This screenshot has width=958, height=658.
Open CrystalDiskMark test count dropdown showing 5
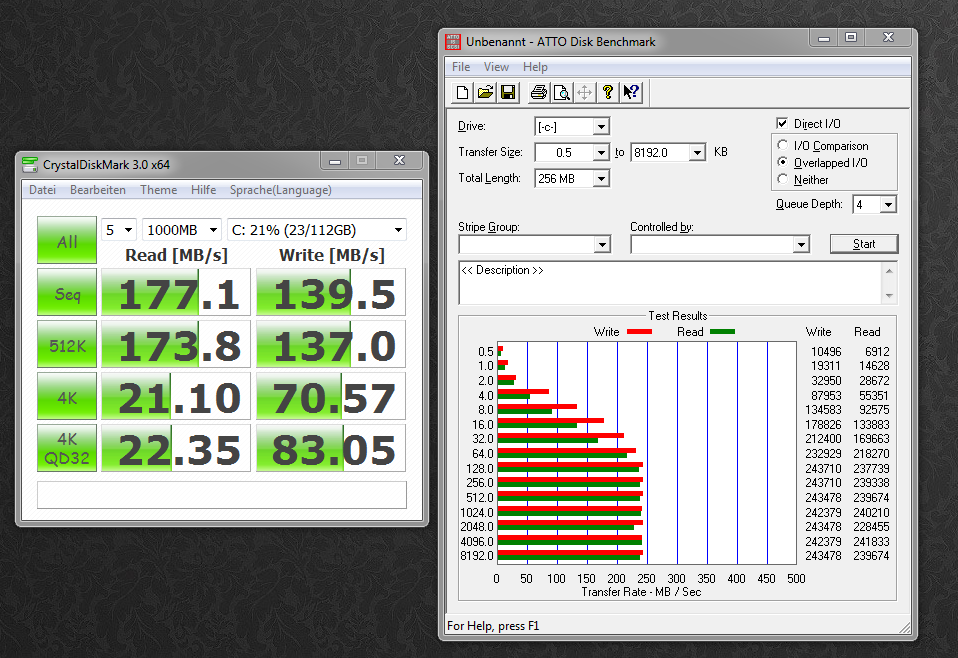coord(118,230)
